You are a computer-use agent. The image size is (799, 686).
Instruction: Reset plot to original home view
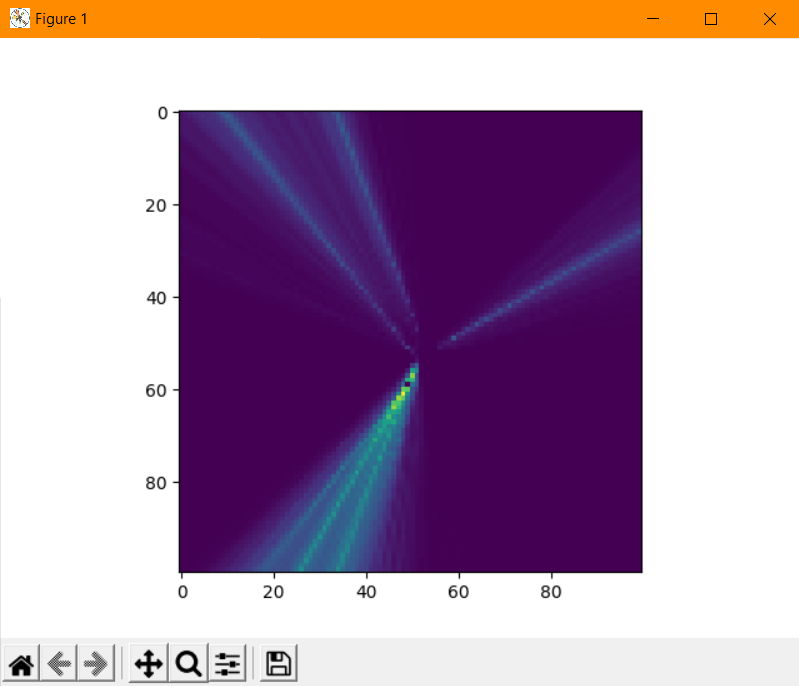[x=21, y=663]
